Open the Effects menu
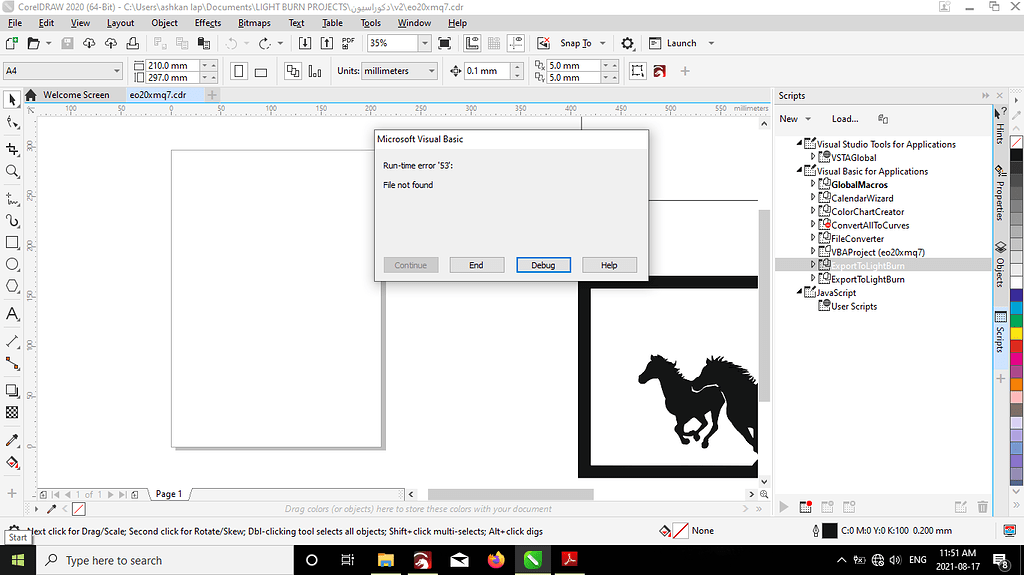The width and height of the screenshot is (1024, 575). point(208,23)
